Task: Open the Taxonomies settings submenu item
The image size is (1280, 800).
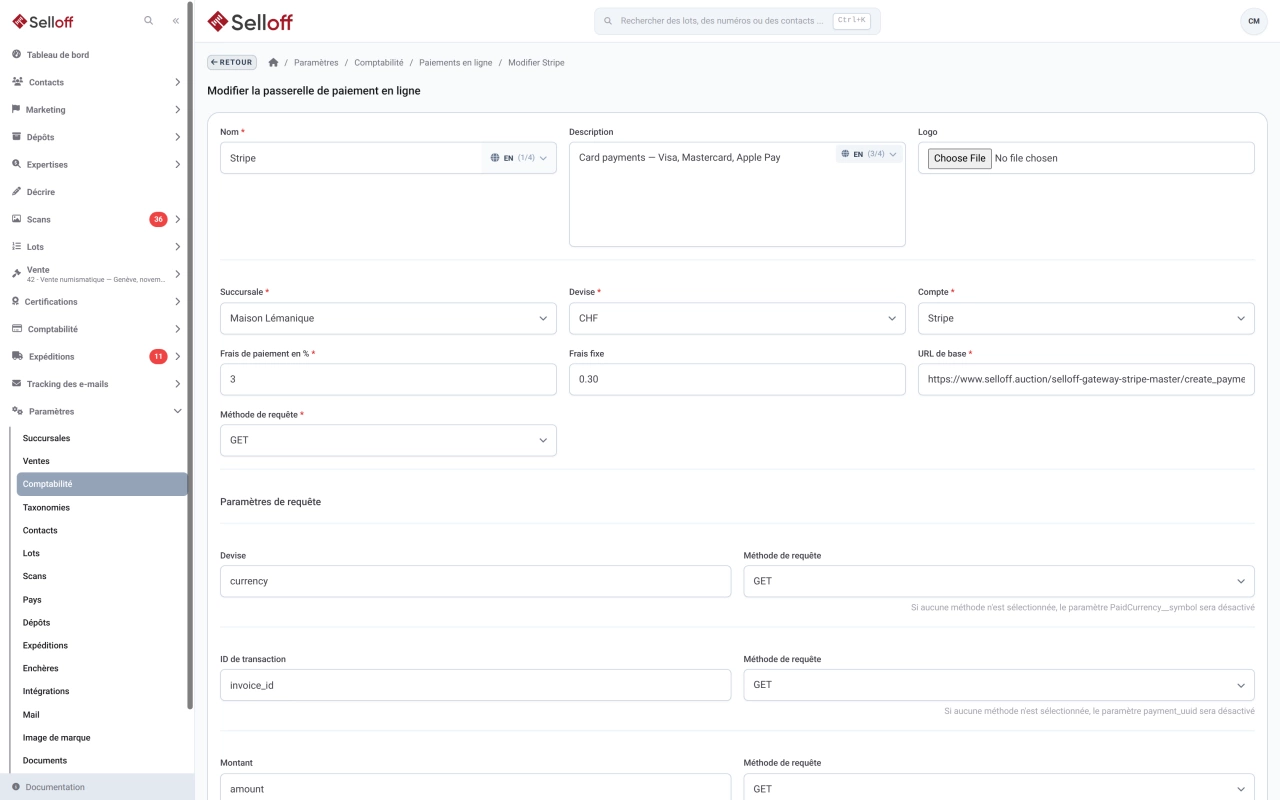Action: pyautogui.click(x=102, y=507)
